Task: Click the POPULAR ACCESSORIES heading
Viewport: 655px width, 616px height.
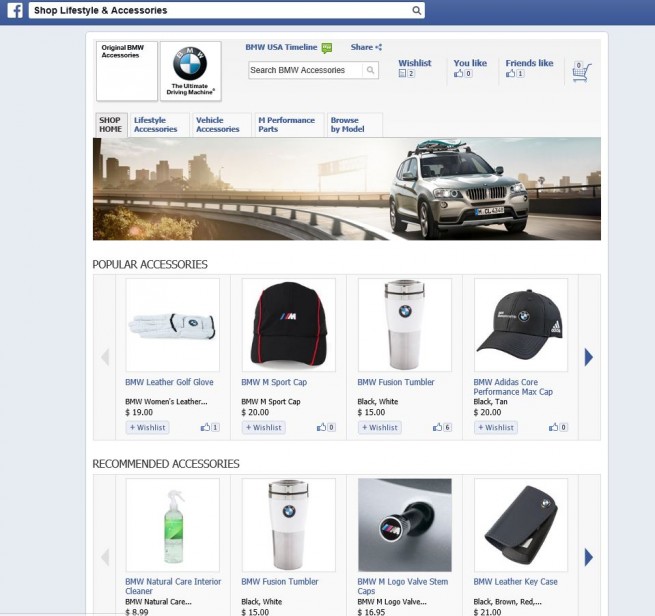Action: (150, 264)
